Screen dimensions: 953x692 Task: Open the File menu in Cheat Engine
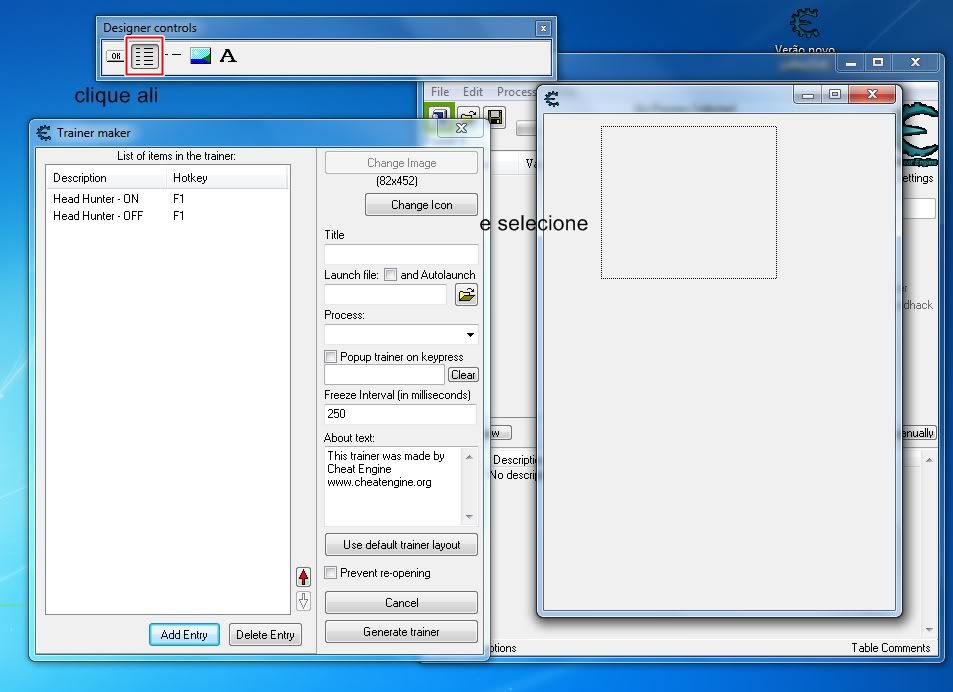(x=440, y=92)
